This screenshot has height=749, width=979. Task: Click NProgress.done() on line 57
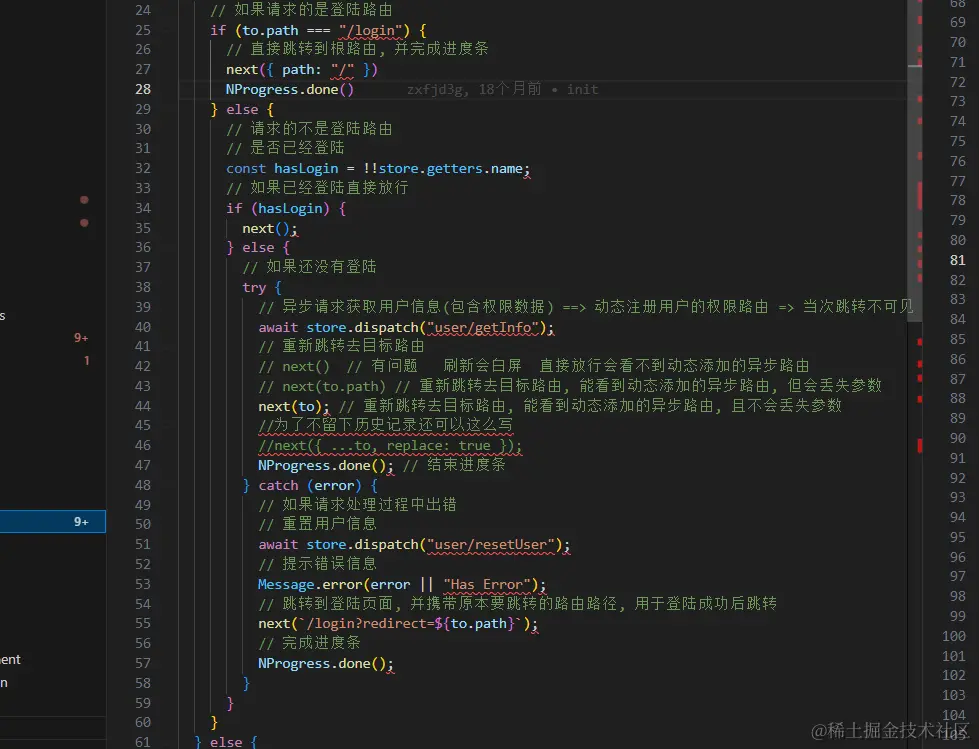pos(322,663)
